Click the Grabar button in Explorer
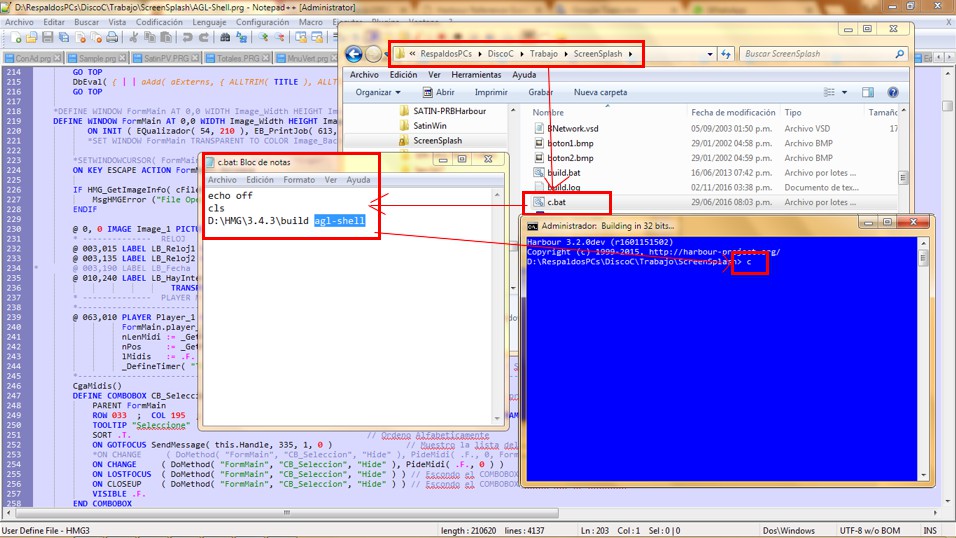The height and width of the screenshot is (538, 956). [540, 92]
